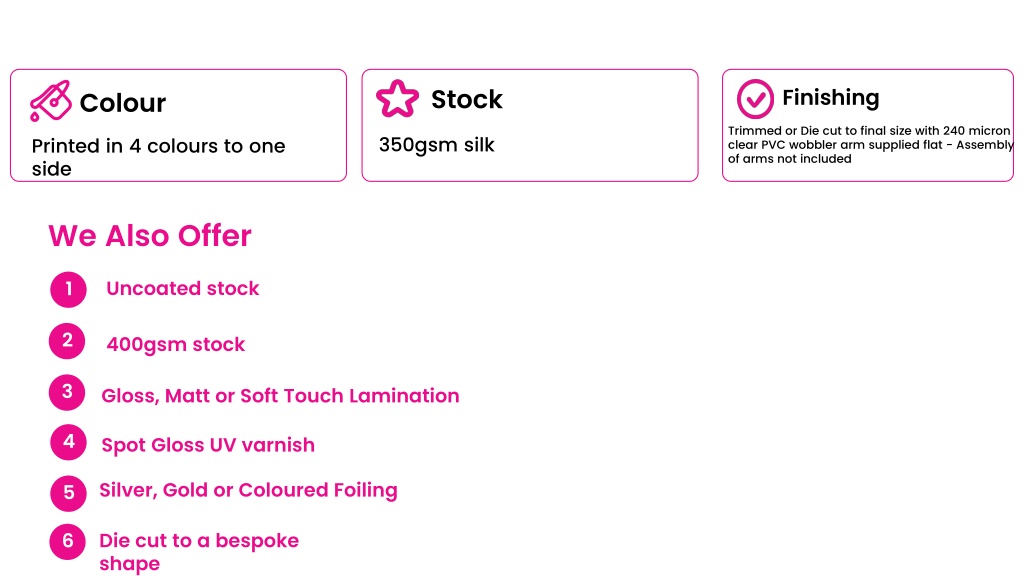
Task: Click the paint bucket Colour icon
Action: (x=50, y=101)
